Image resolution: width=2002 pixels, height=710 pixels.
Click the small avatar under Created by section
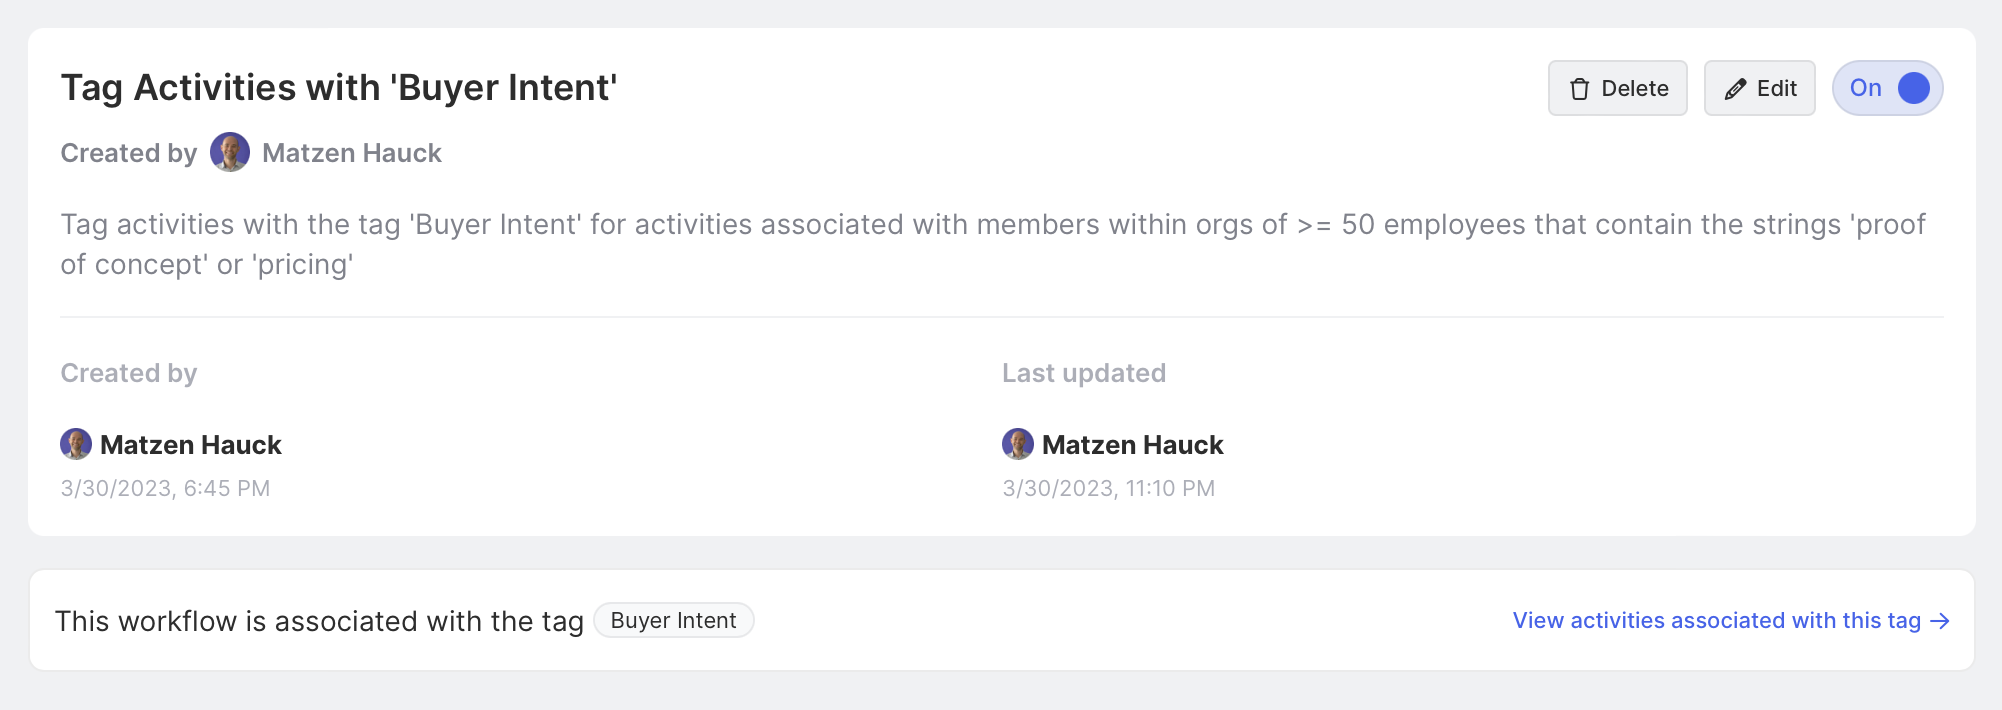(x=76, y=444)
